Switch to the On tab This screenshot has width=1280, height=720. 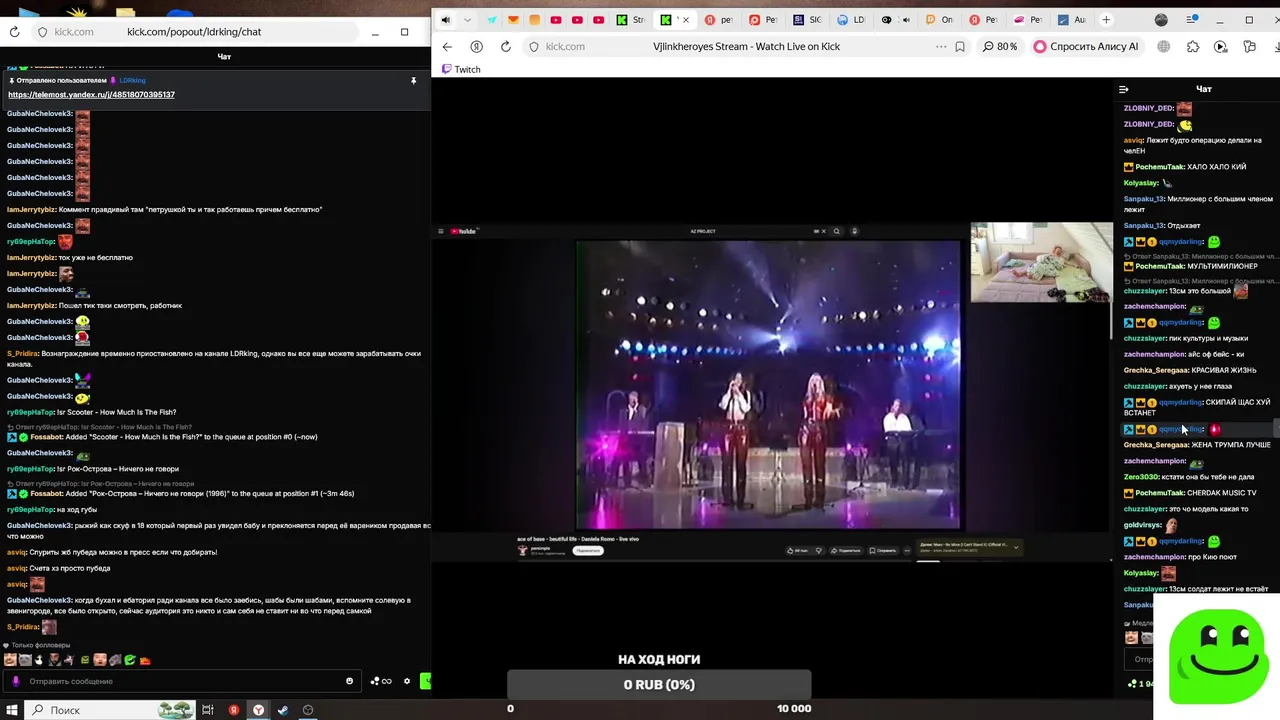(940, 20)
